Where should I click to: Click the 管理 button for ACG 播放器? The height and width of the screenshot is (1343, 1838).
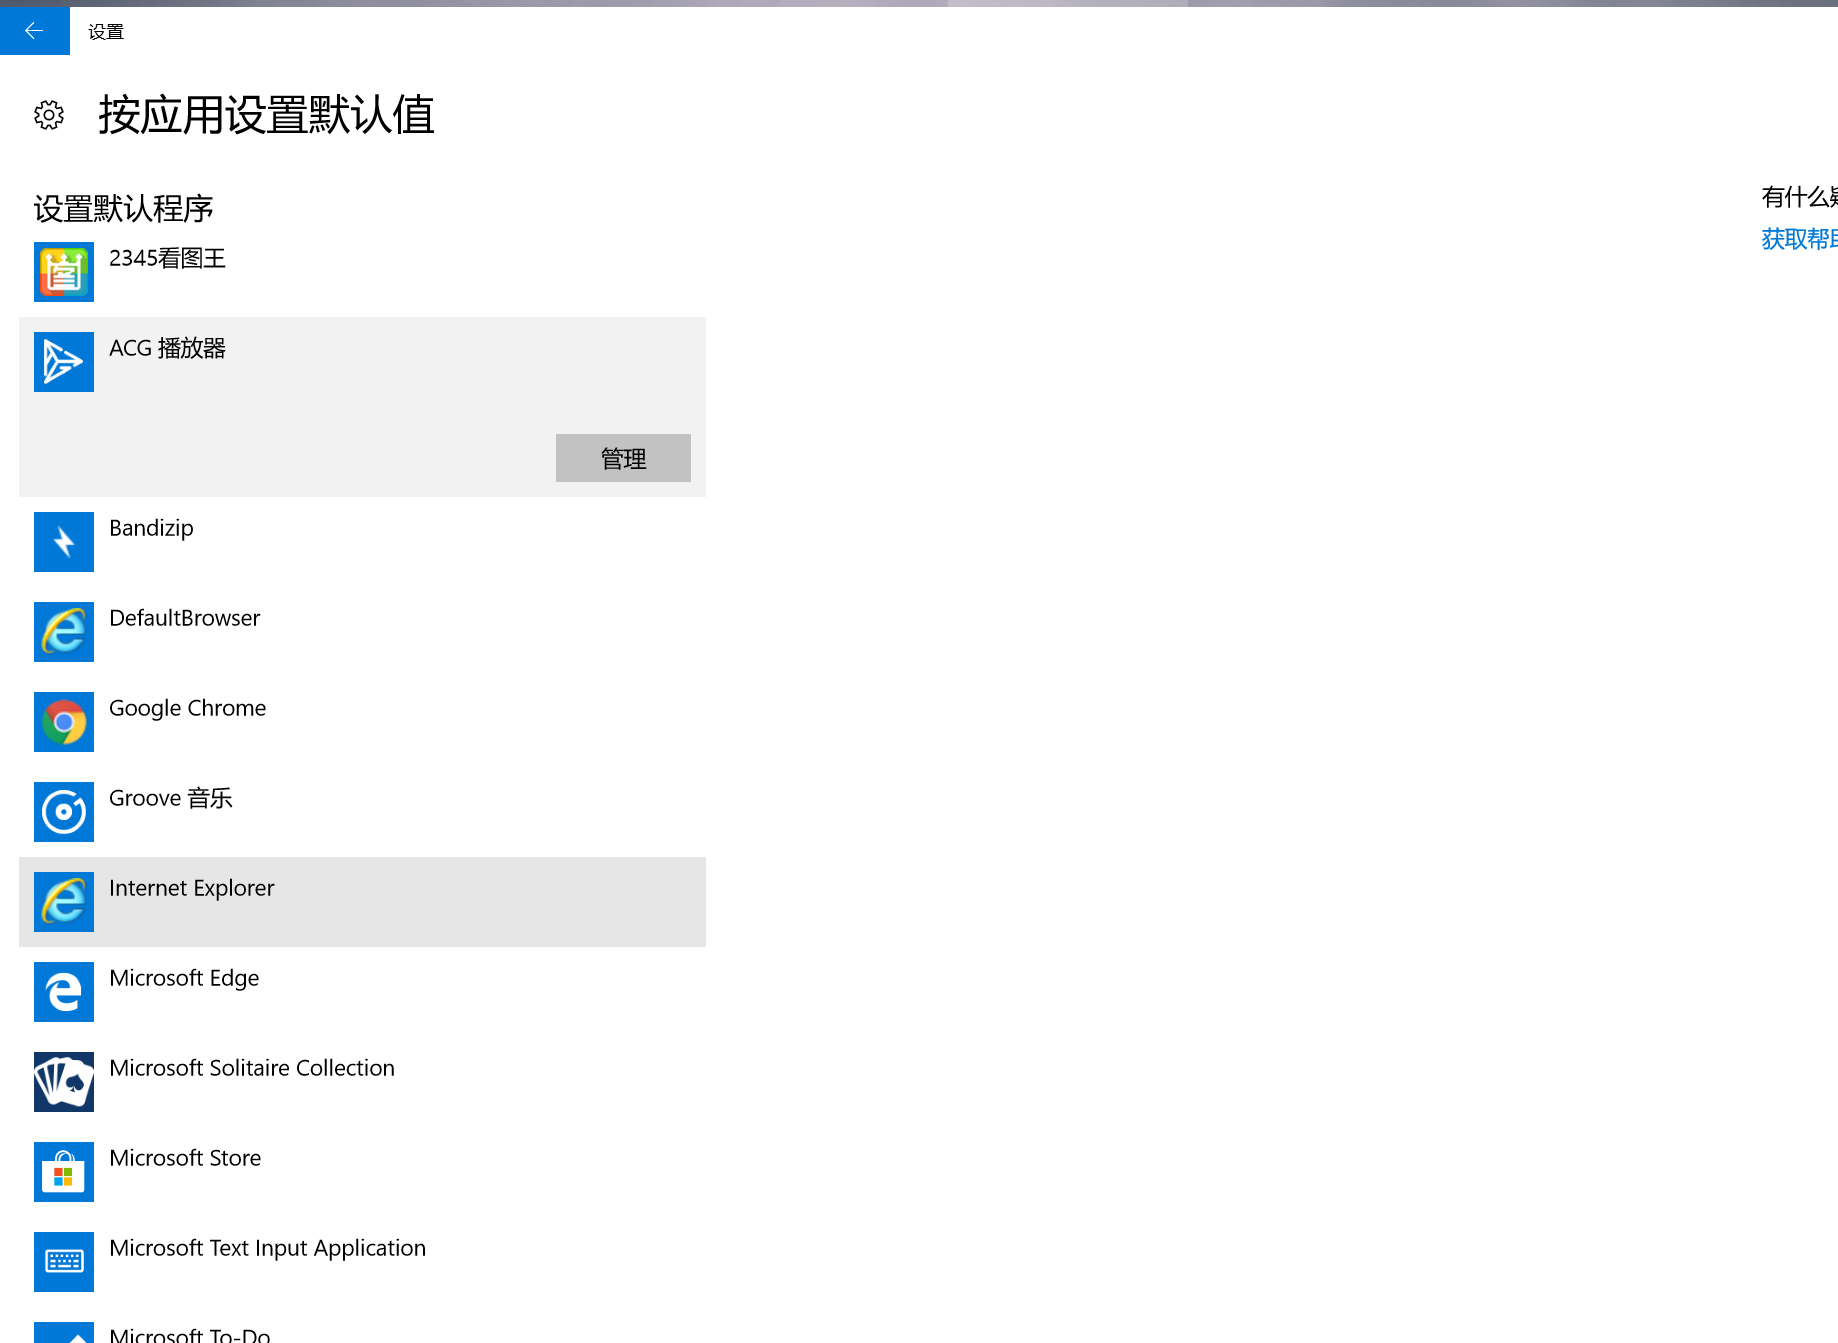click(623, 458)
